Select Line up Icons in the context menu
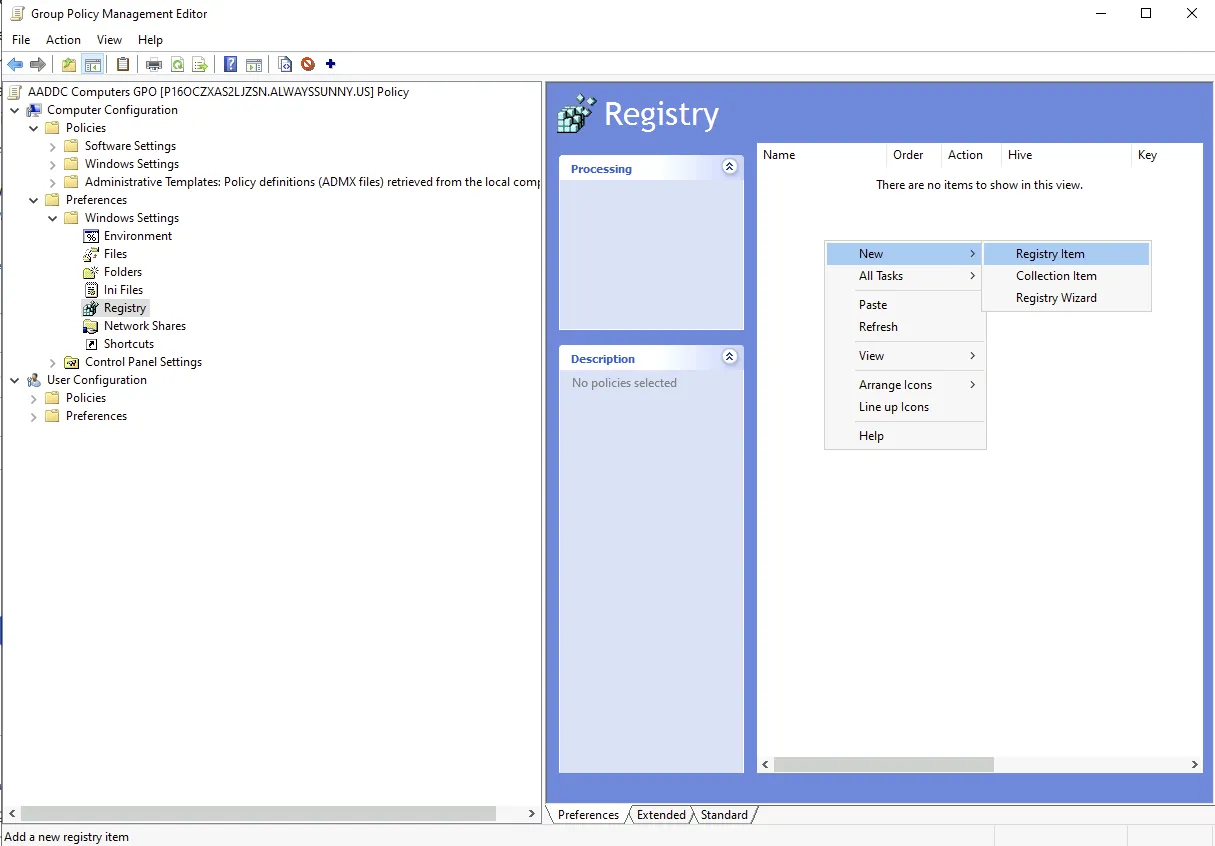1215x846 pixels. (x=905, y=407)
